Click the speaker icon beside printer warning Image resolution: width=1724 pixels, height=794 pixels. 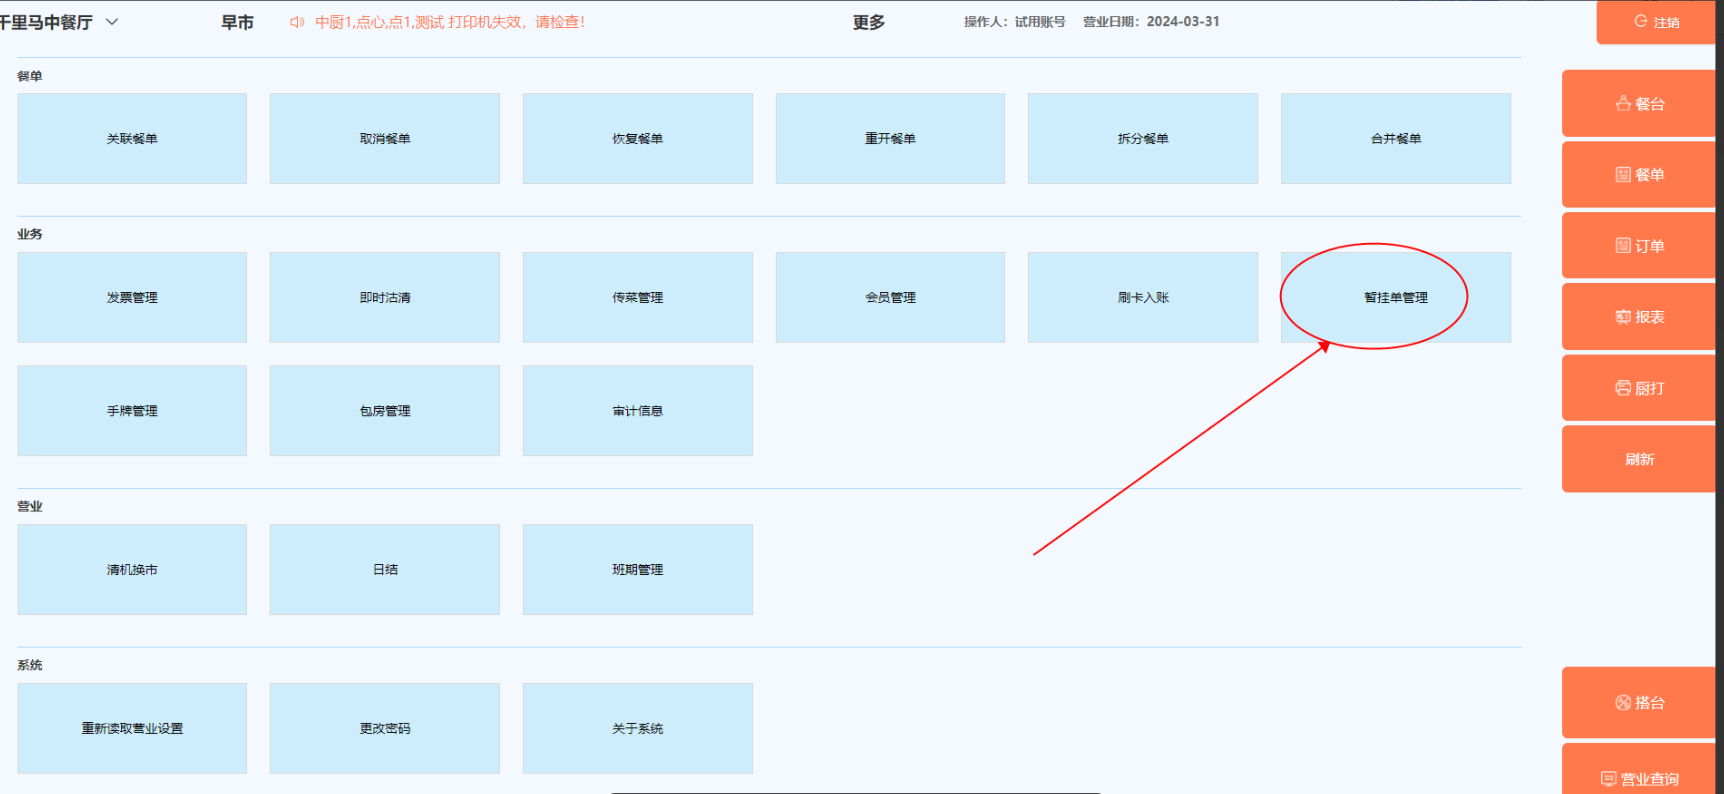[297, 22]
